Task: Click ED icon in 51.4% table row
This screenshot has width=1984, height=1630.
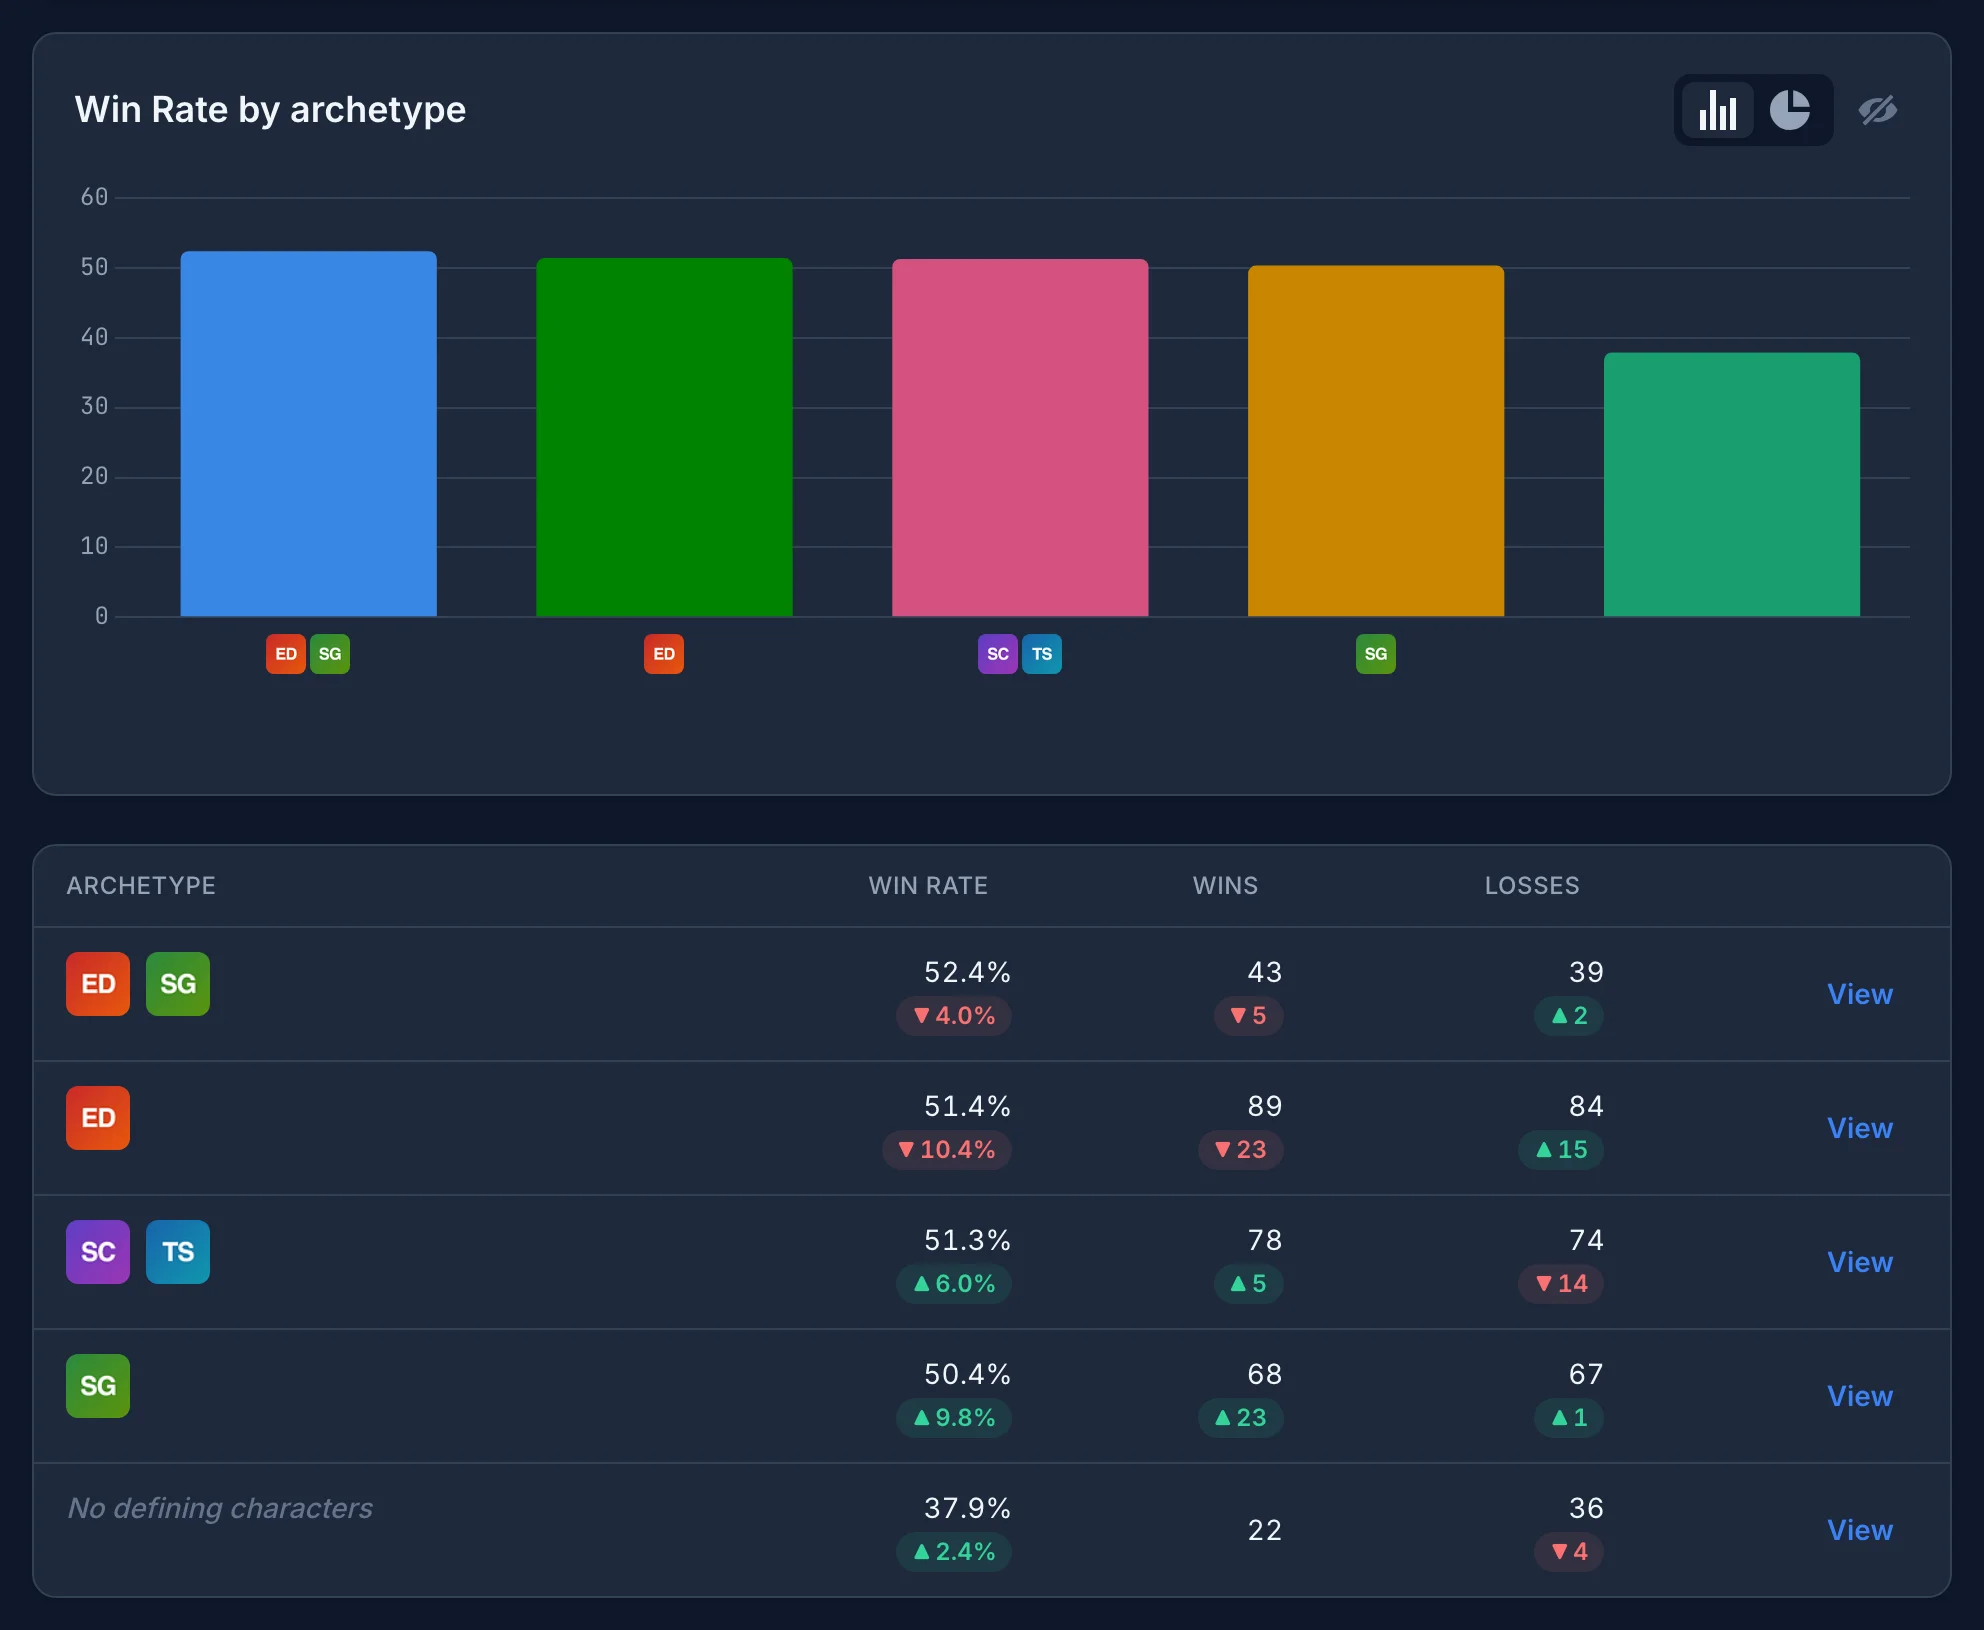Action: pos(98,1118)
